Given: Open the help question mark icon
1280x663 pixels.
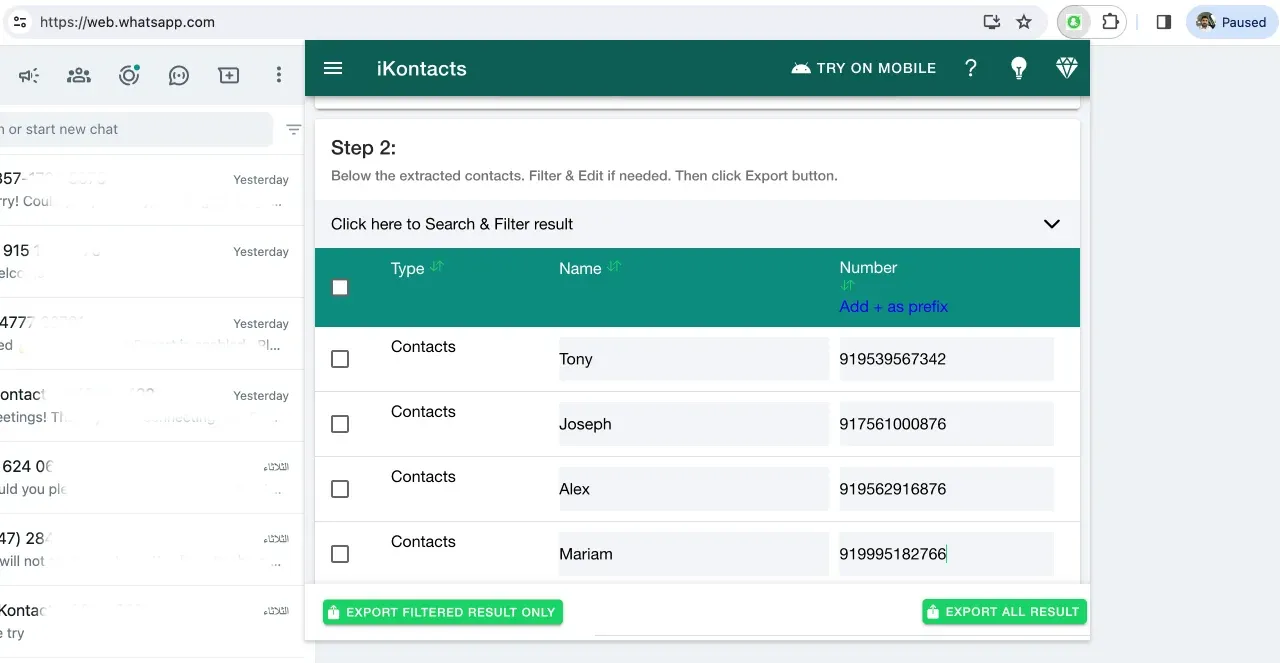Looking at the screenshot, I should pos(970,68).
